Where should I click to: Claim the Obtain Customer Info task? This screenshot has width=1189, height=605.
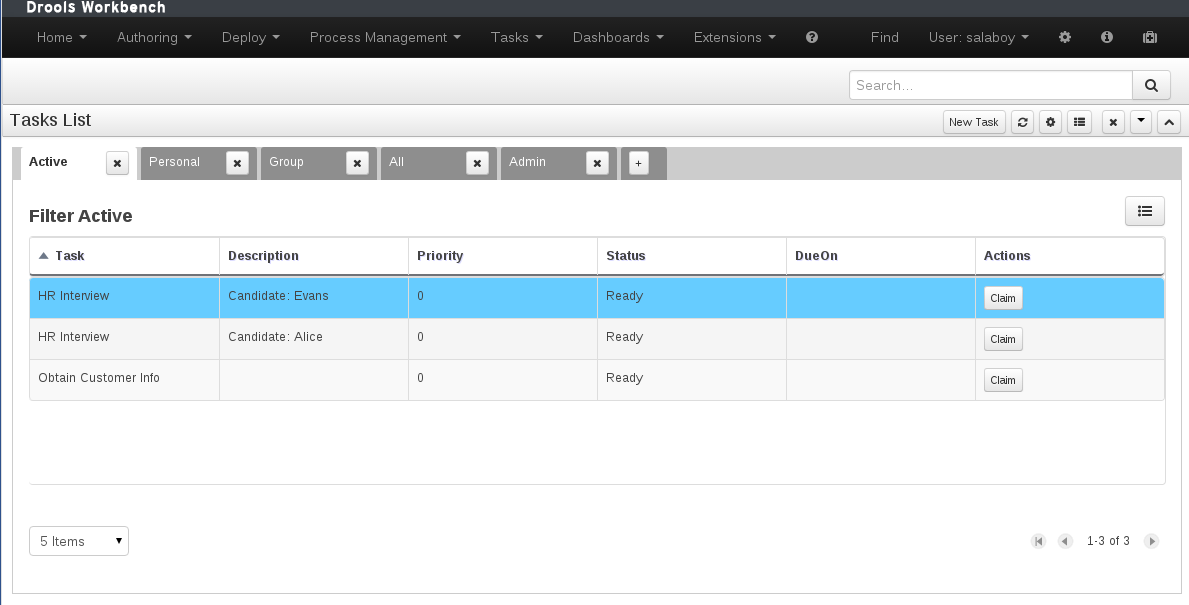1003,380
